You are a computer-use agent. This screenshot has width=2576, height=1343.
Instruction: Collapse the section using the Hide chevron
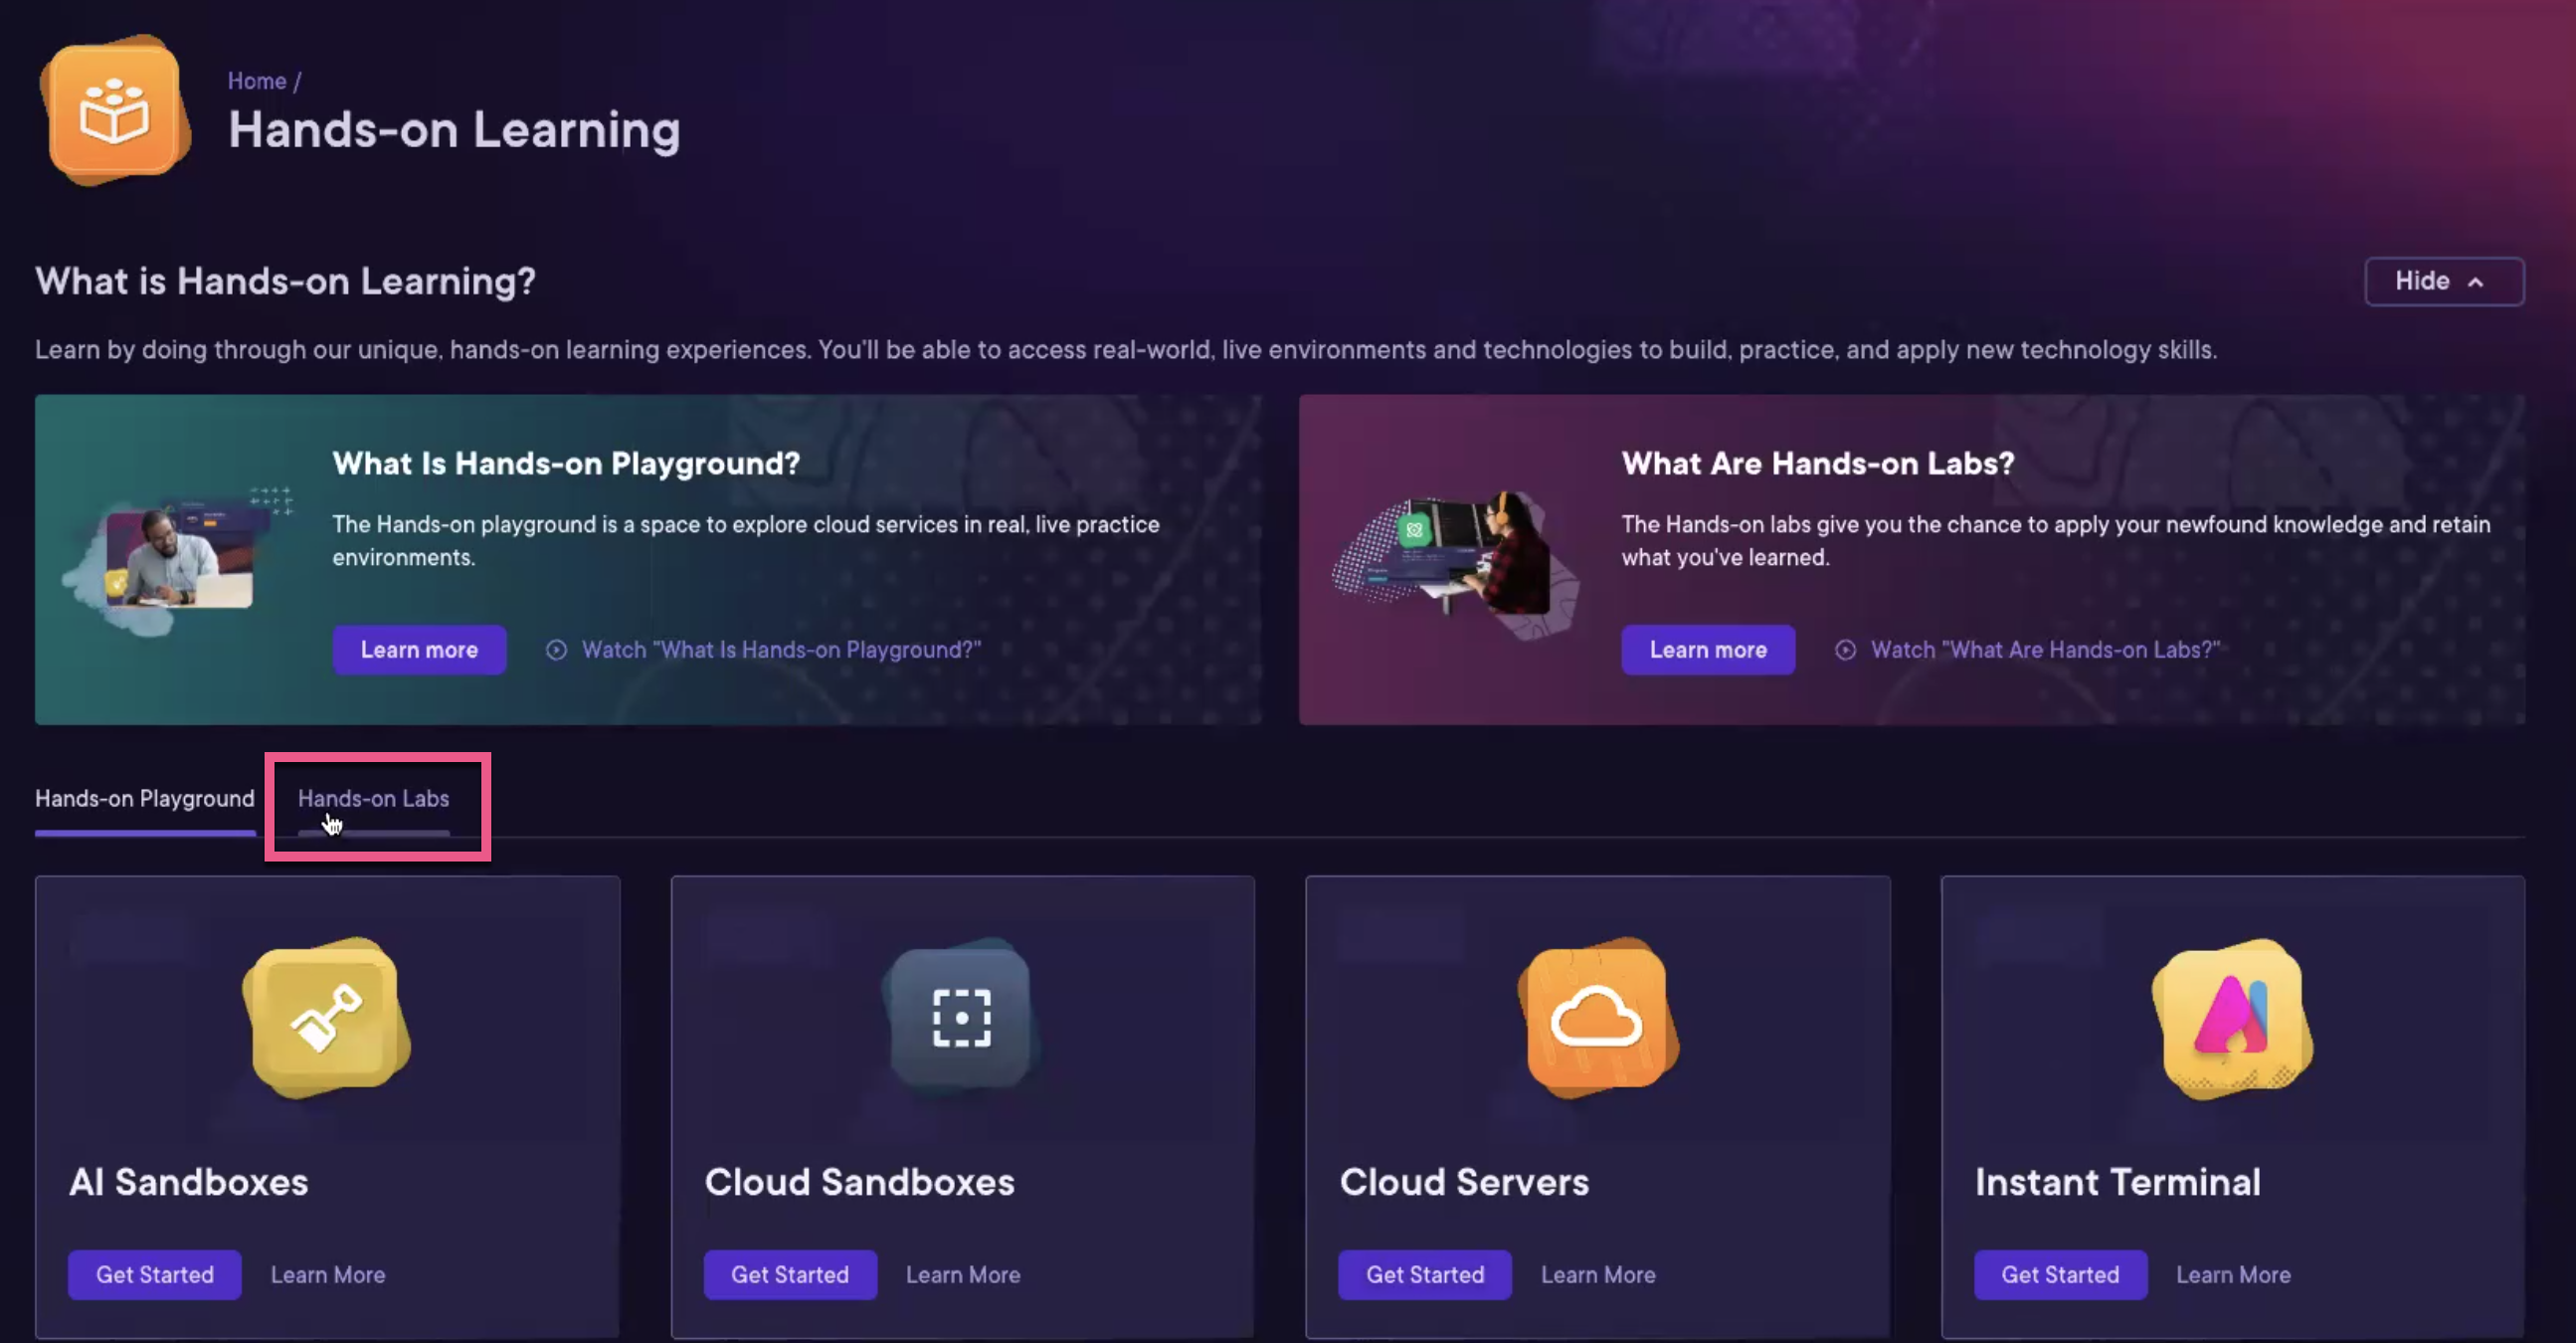coord(2478,282)
